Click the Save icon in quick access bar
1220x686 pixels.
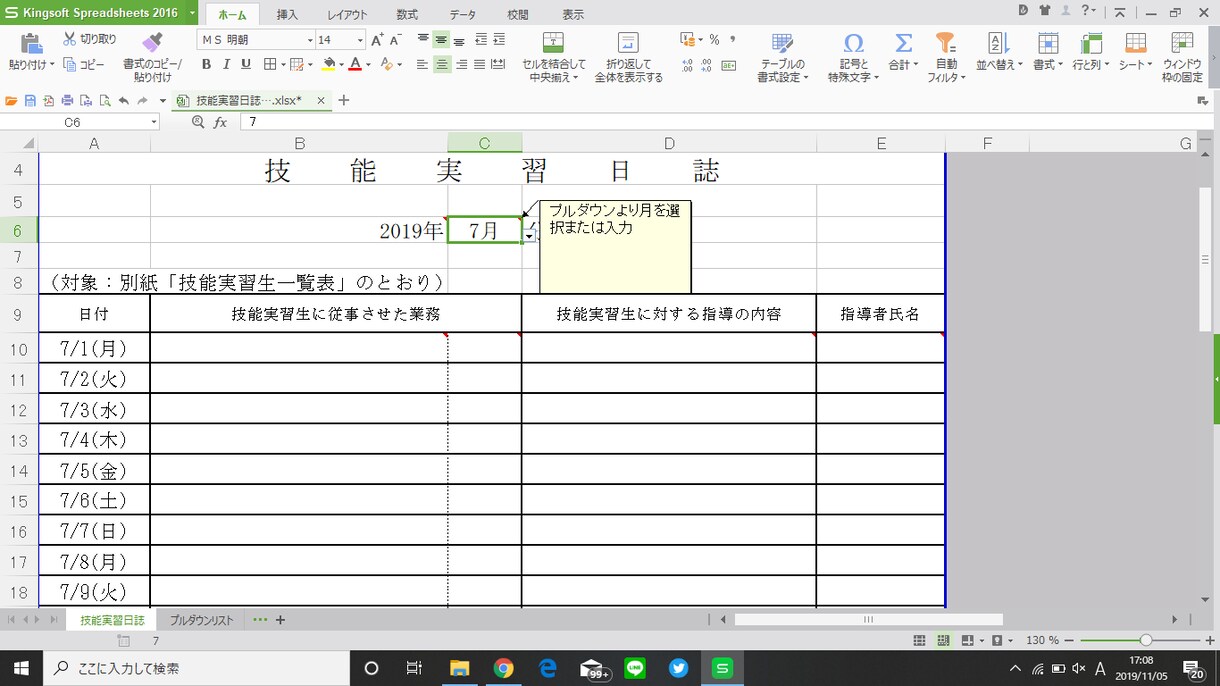point(30,101)
